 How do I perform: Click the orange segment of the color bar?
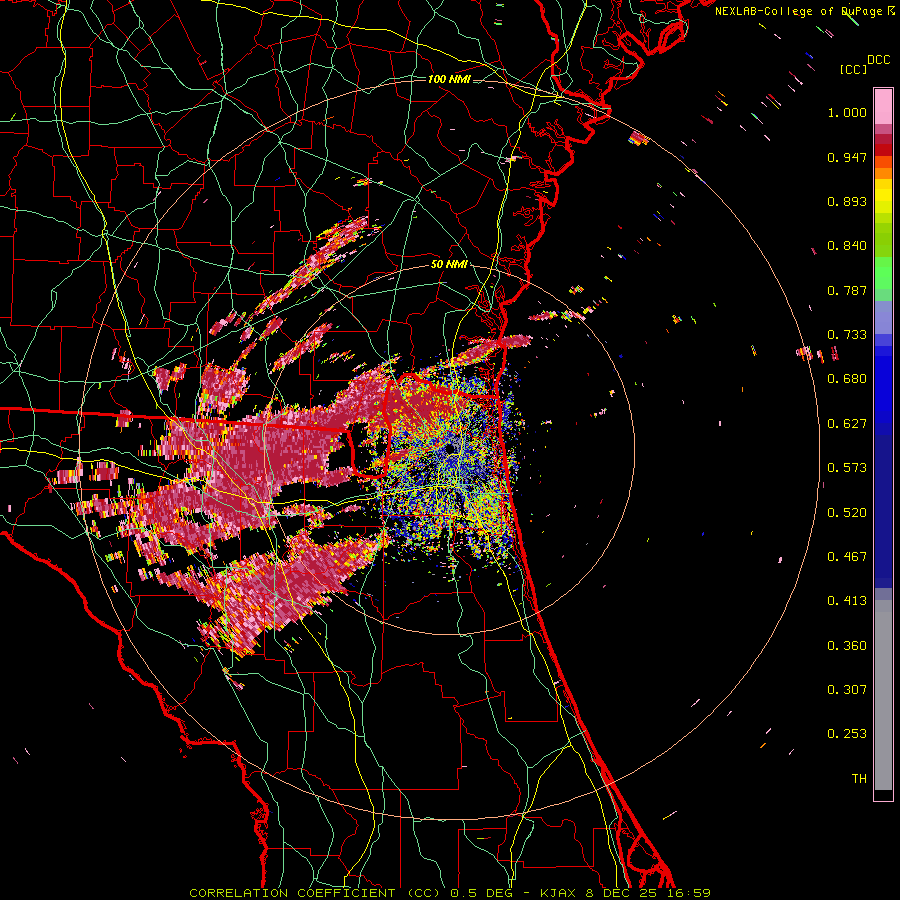click(x=883, y=172)
